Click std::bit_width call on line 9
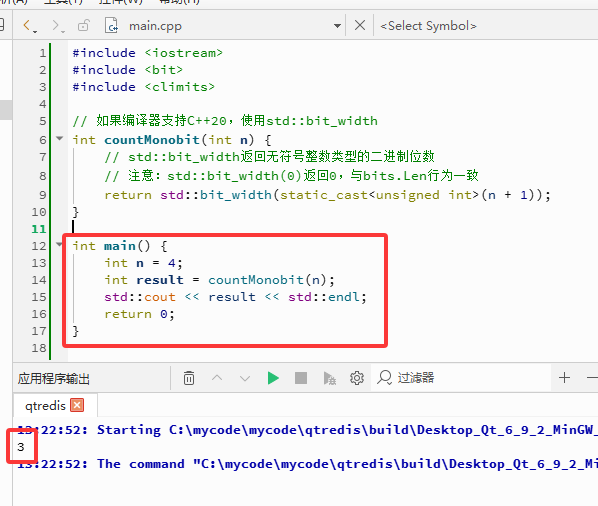This screenshot has width=598, height=506. pyautogui.click(x=216, y=195)
